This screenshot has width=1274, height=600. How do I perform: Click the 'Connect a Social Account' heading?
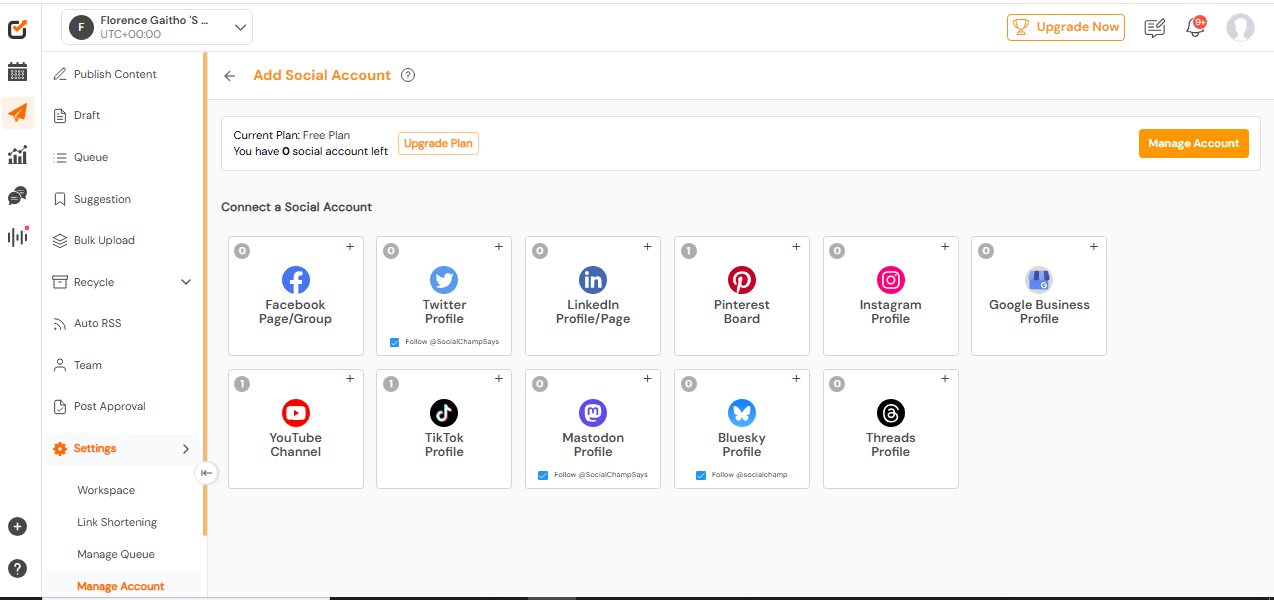pyautogui.click(x=296, y=207)
